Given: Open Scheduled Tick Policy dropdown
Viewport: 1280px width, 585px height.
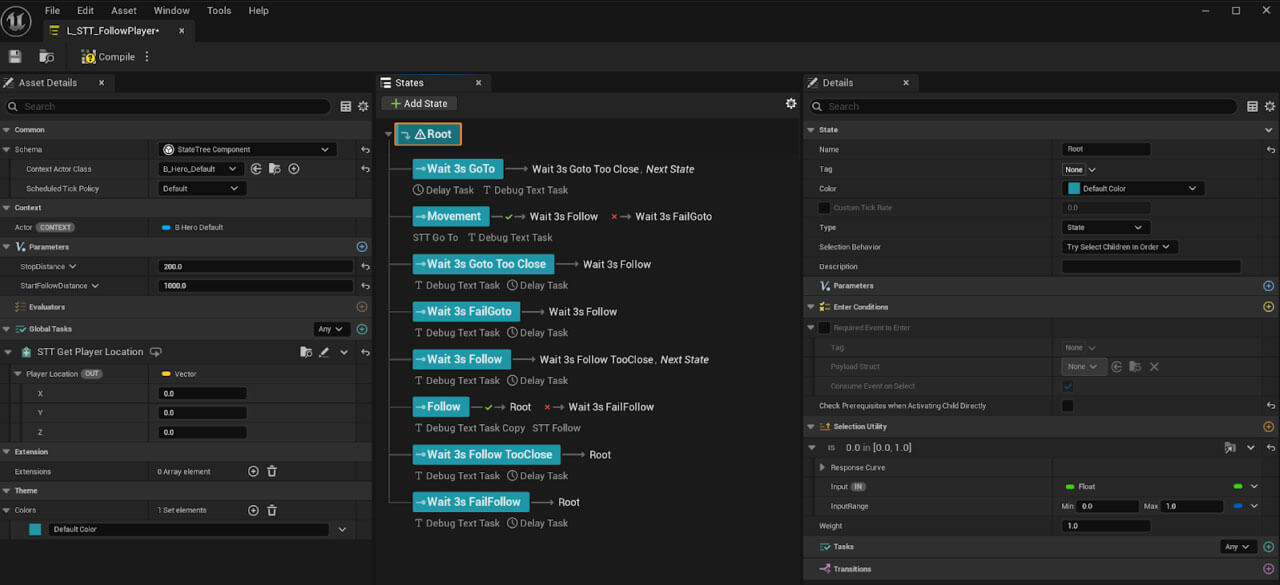Looking at the screenshot, I should tap(202, 189).
